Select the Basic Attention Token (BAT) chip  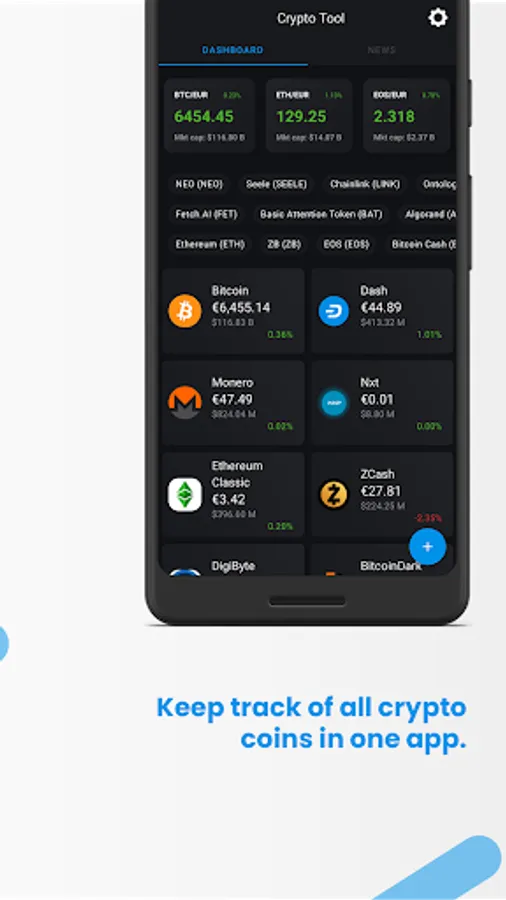pos(321,214)
